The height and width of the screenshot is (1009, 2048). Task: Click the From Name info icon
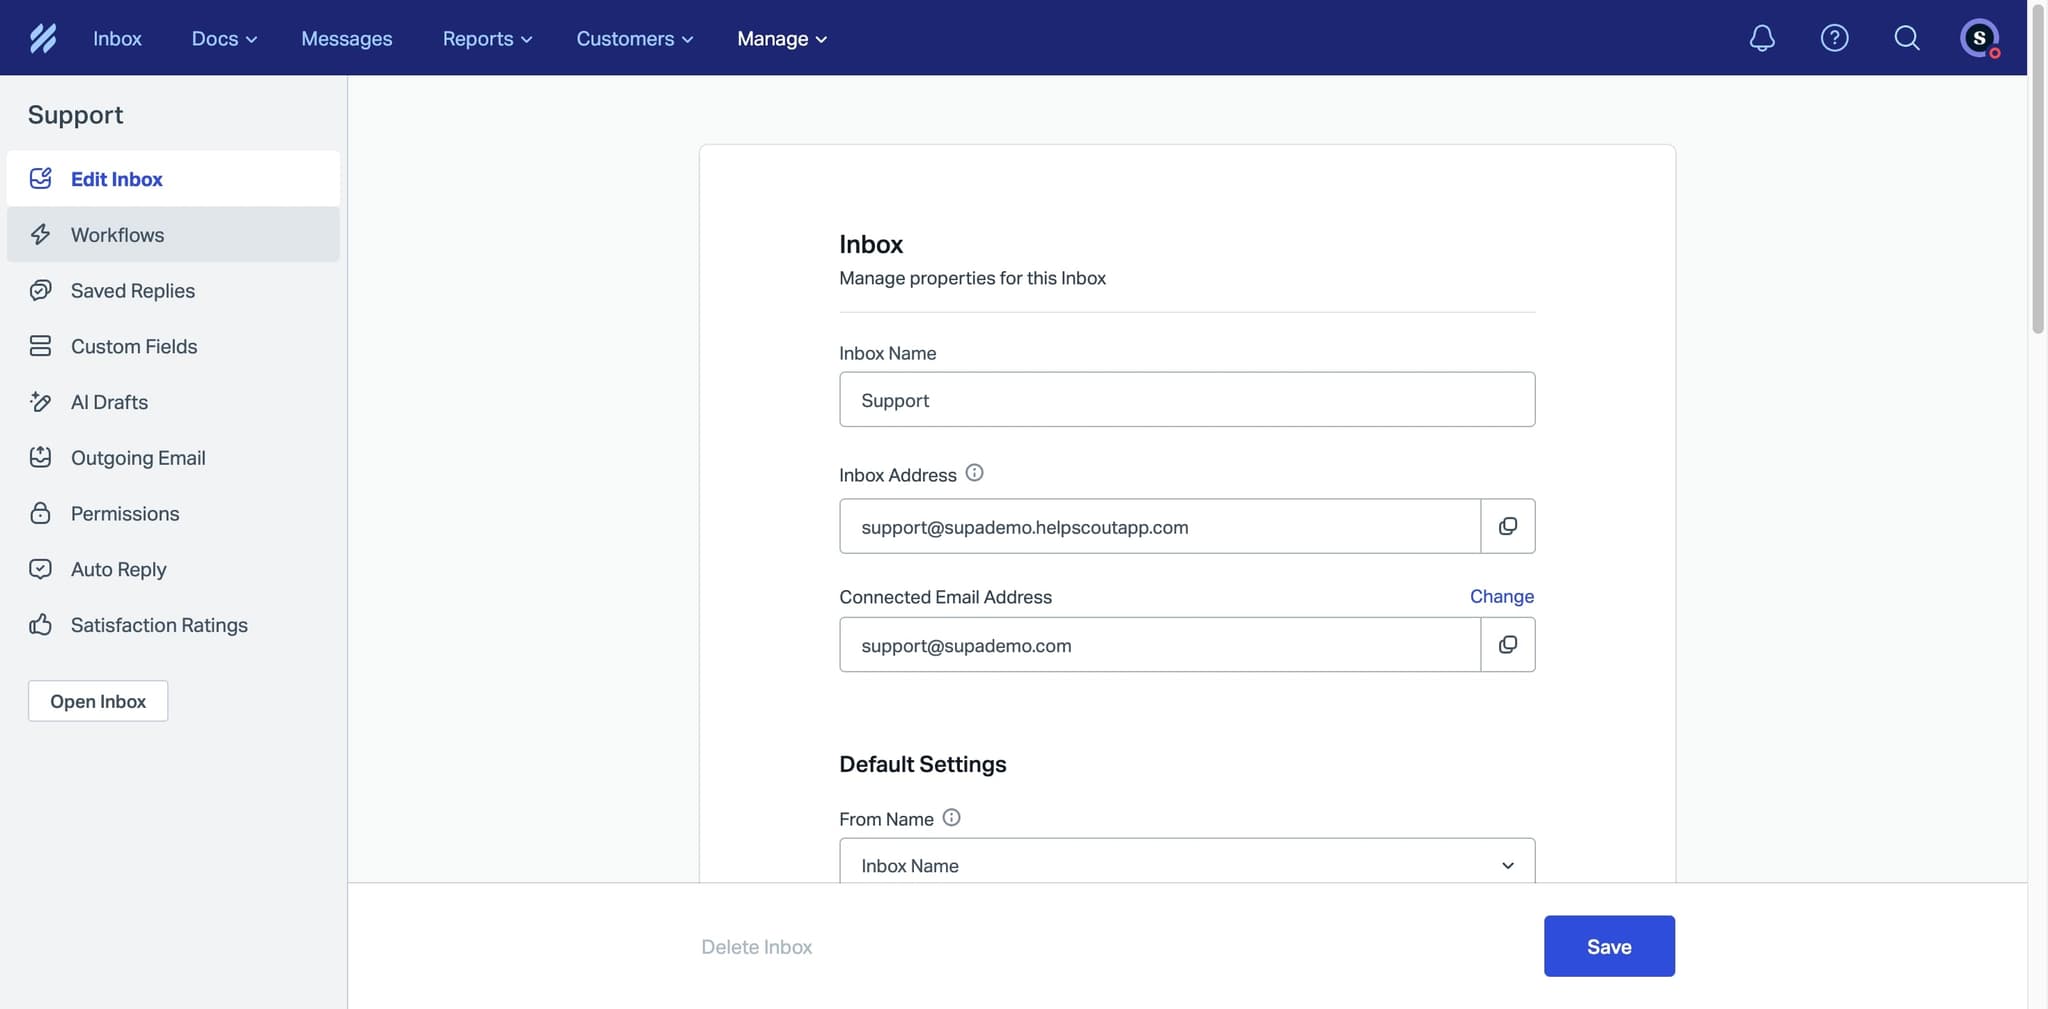pos(951,816)
